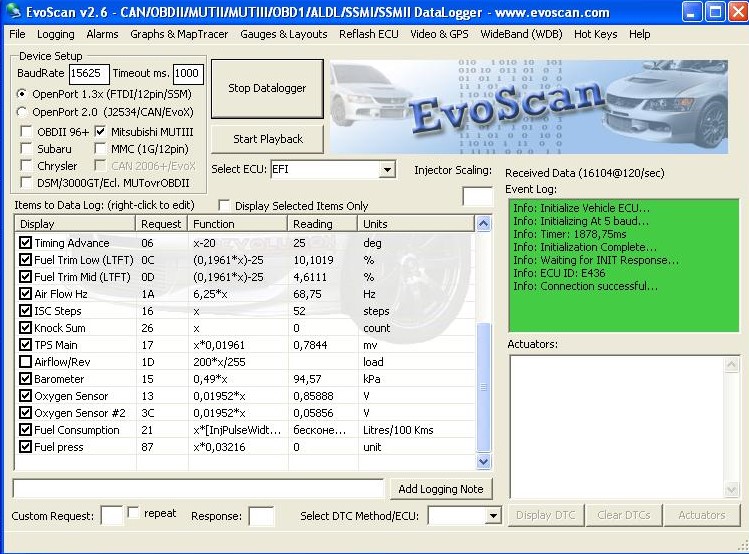
Task: Click the Timeout ms input field
Action: (188, 74)
